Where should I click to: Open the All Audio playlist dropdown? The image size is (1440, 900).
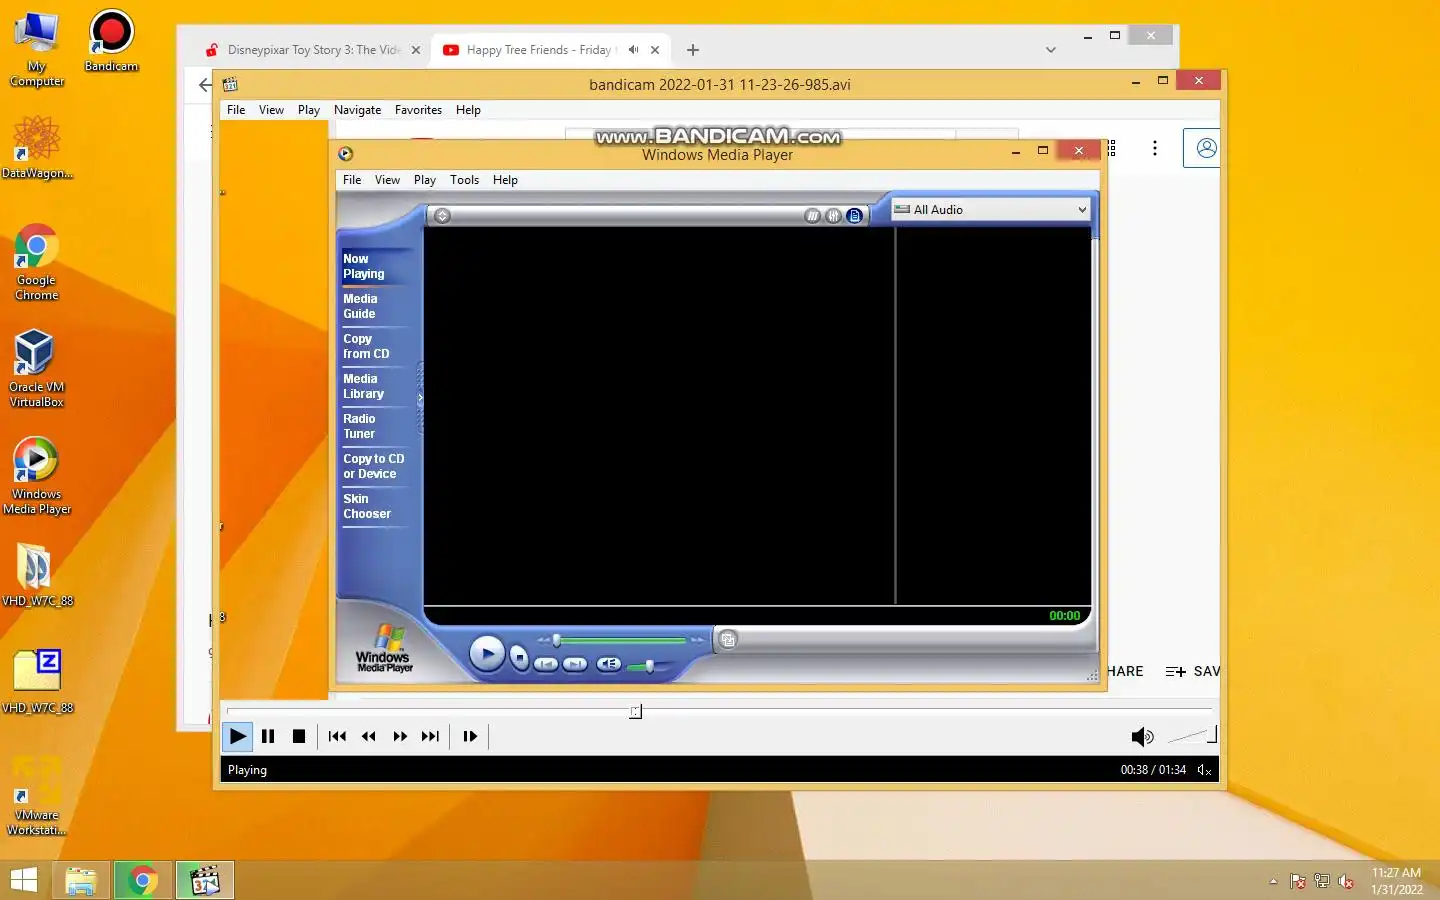pos(990,210)
